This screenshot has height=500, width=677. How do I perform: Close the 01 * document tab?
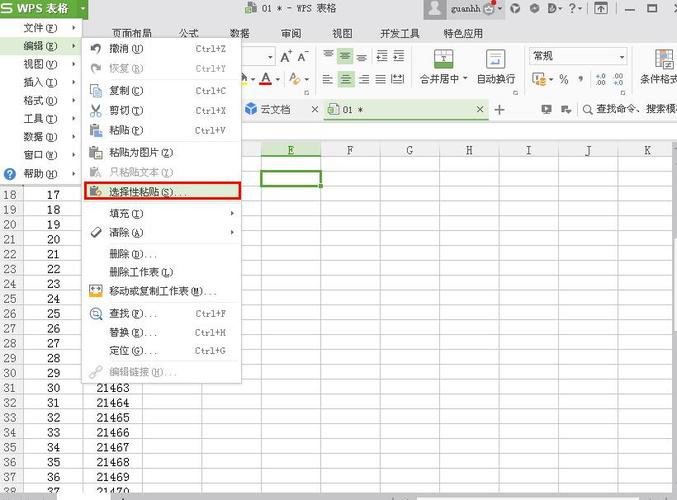[x=480, y=110]
